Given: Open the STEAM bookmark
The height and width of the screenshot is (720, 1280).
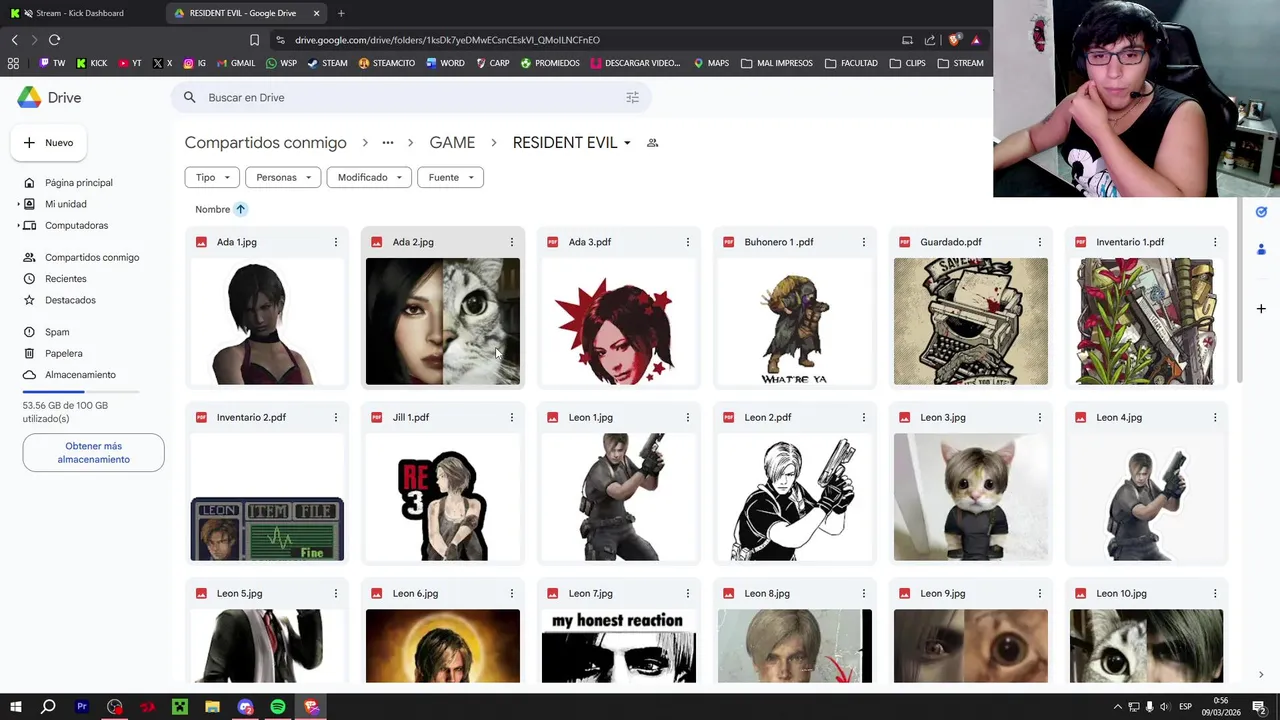Looking at the screenshot, I should pos(327,63).
